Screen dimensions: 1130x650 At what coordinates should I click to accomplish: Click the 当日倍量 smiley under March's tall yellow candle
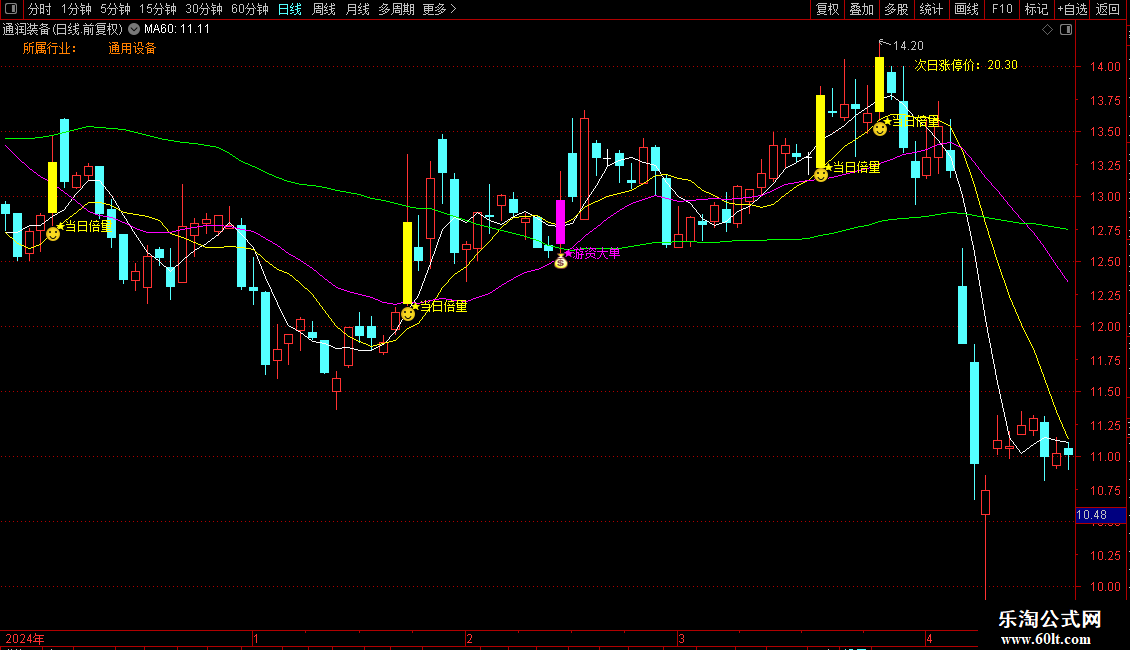821,174
